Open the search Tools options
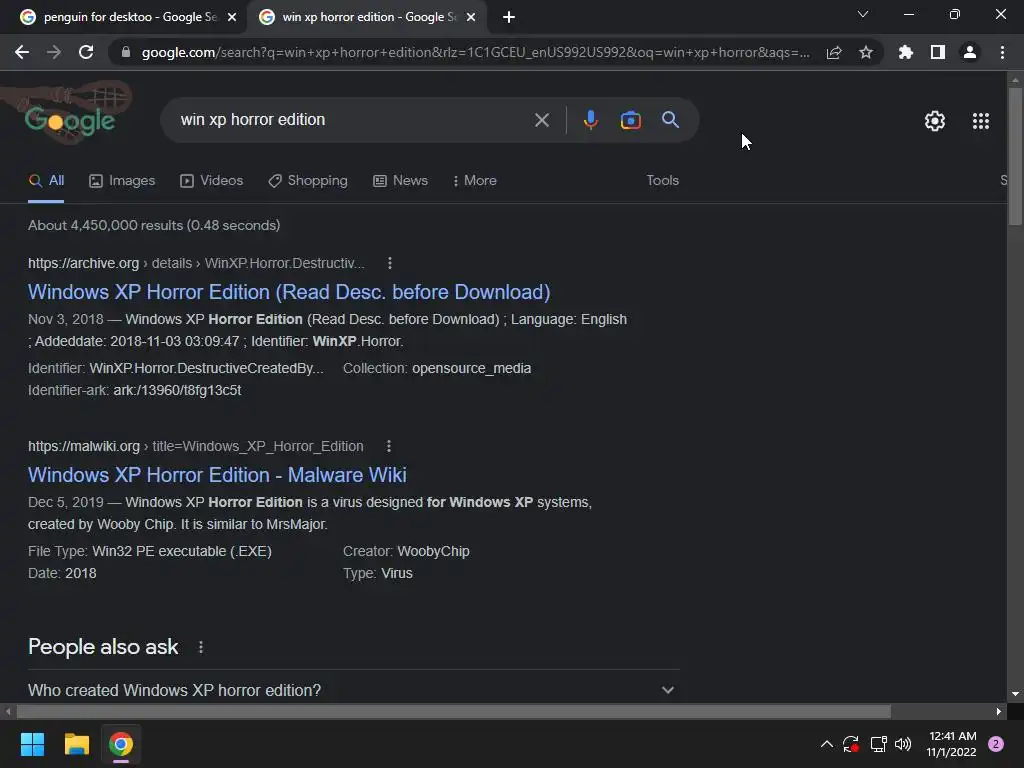 (662, 181)
